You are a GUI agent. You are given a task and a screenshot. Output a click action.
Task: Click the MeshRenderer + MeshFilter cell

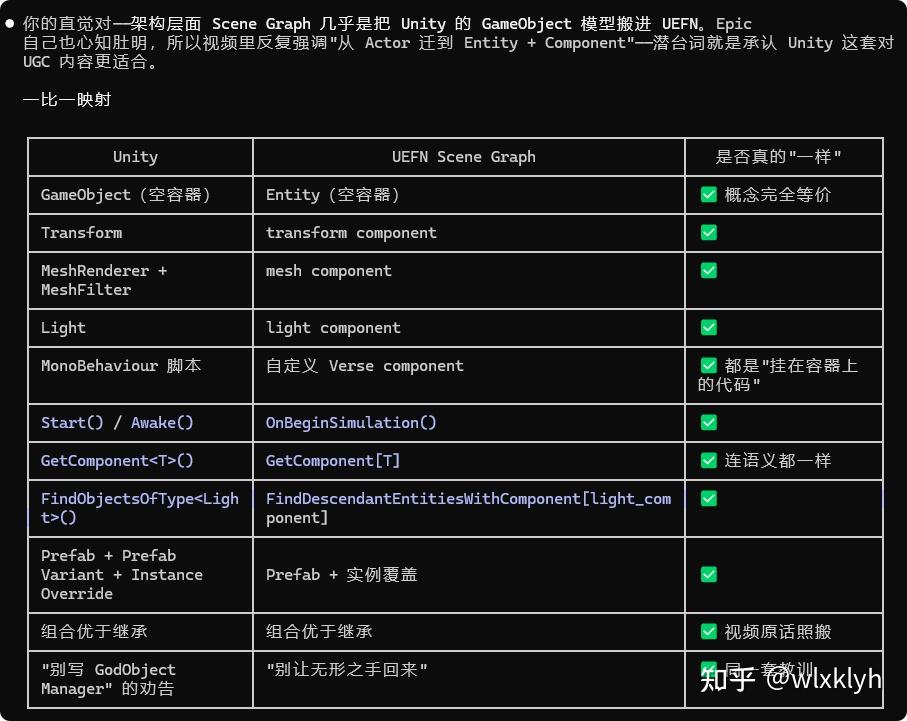click(x=141, y=280)
